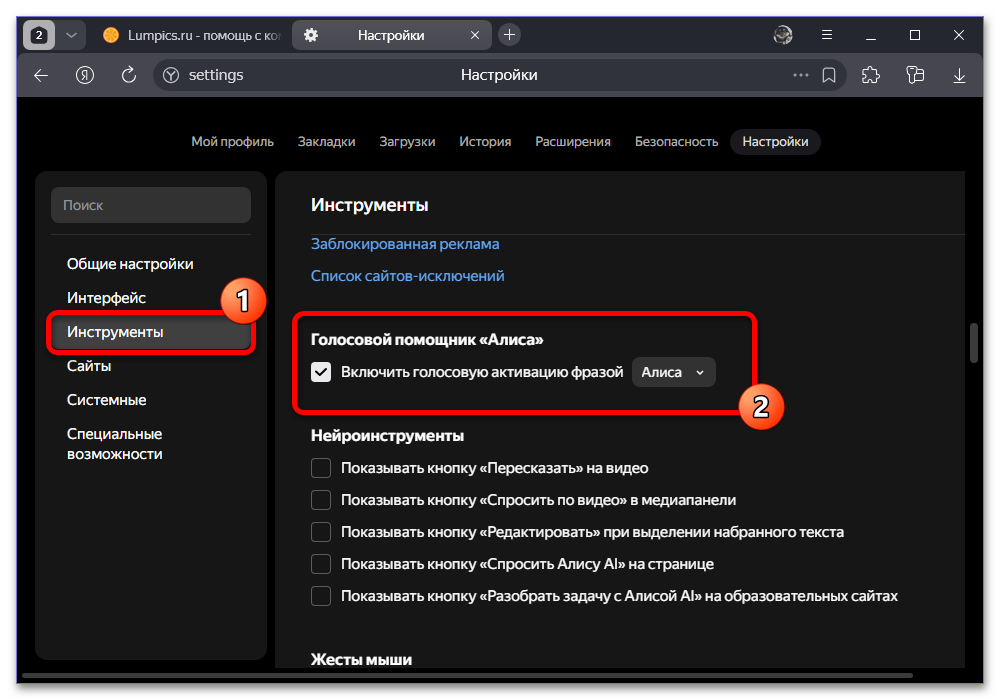
Task: Bookmark this page
Action: tap(828, 75)
